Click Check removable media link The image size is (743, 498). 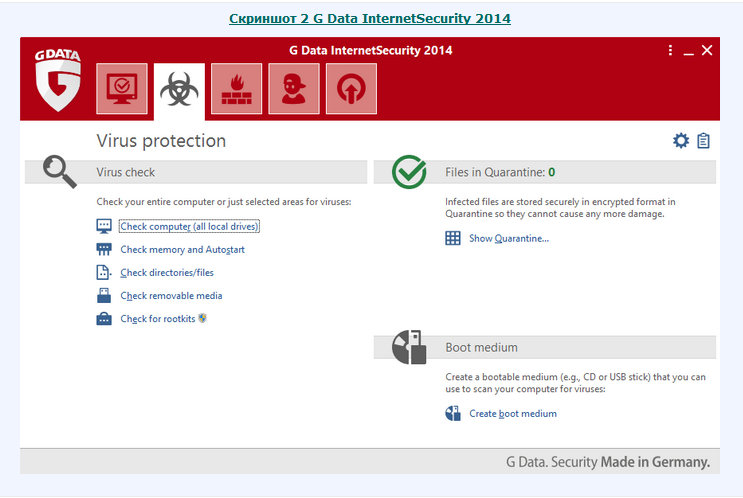(x=171, y=296)
